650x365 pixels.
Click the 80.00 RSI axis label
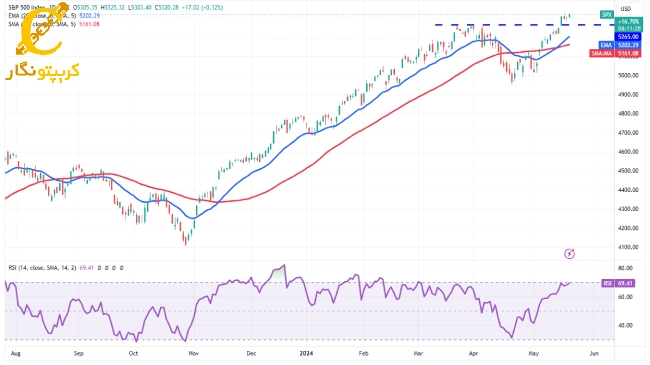625,268
